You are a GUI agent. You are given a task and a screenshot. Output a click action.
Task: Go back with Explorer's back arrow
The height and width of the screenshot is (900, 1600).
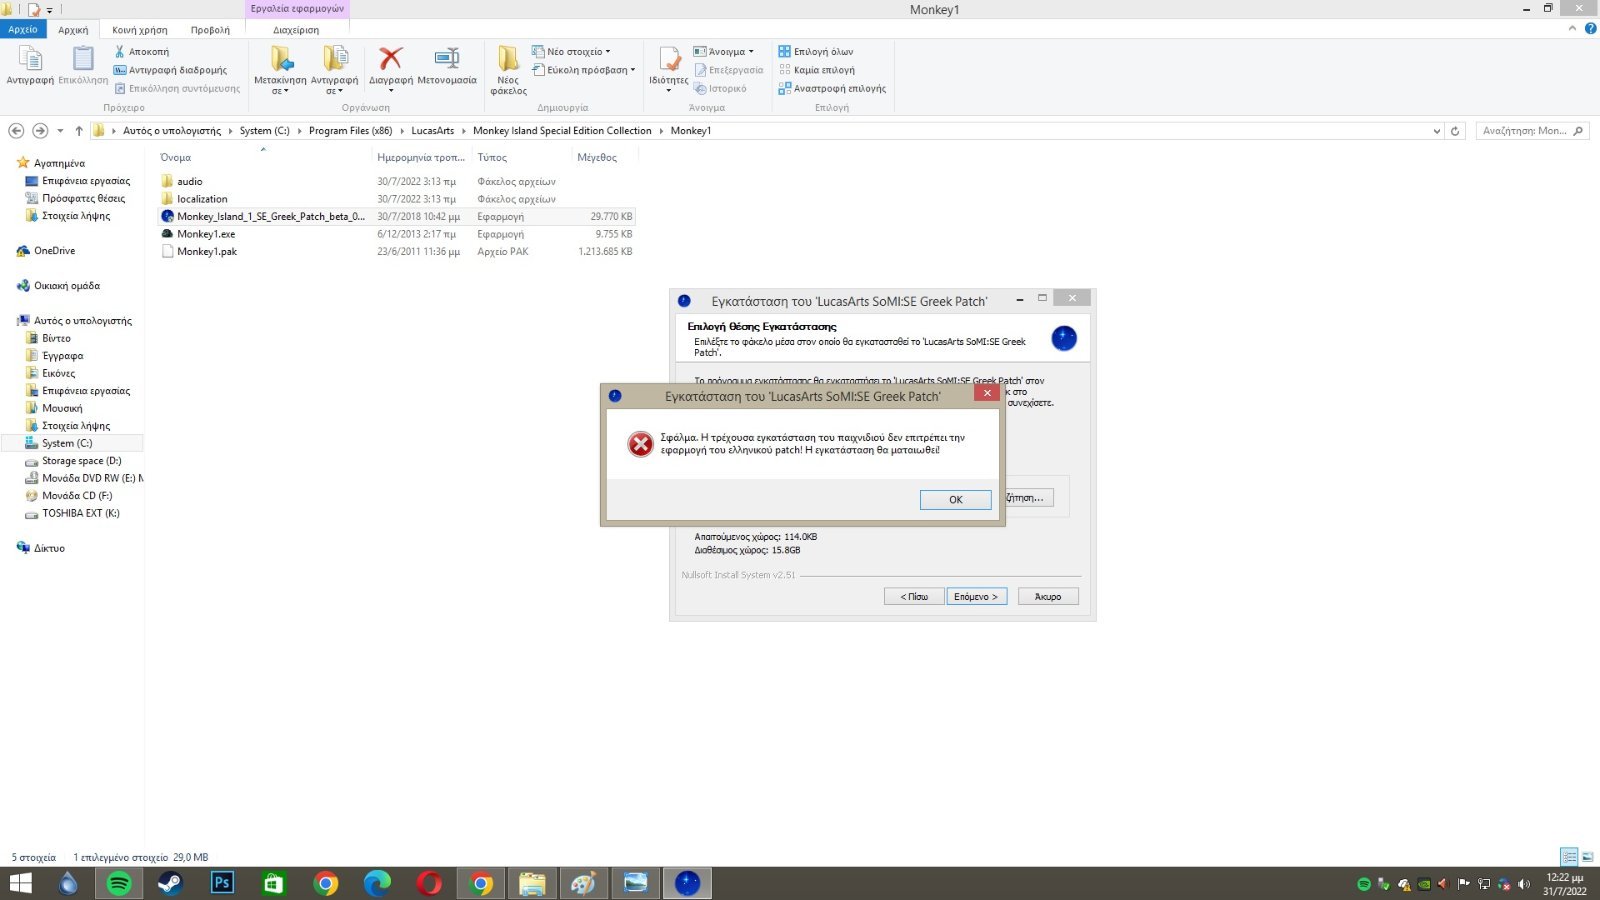tap(16, 131)
